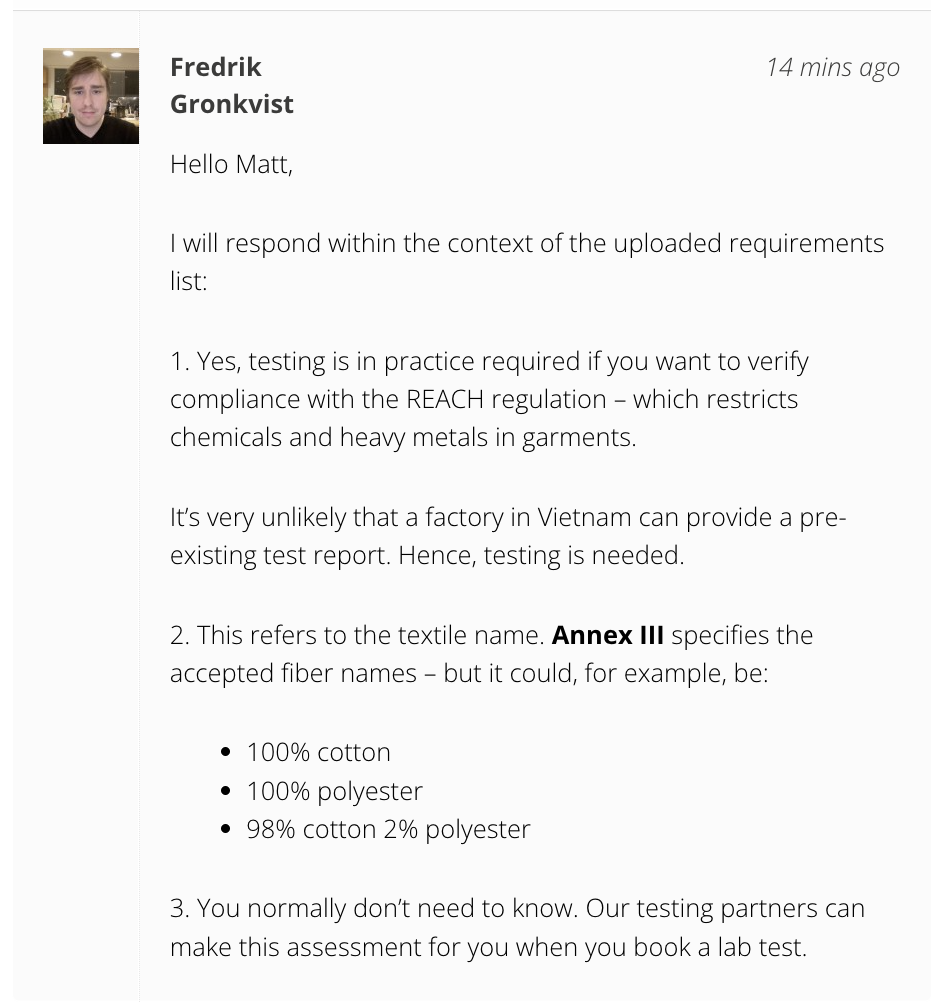The height and width of the screenshot is (1007, 941).
Task: Click the '98% cotton 2% polyester' bullet item
Action: [x=388, y=829]
